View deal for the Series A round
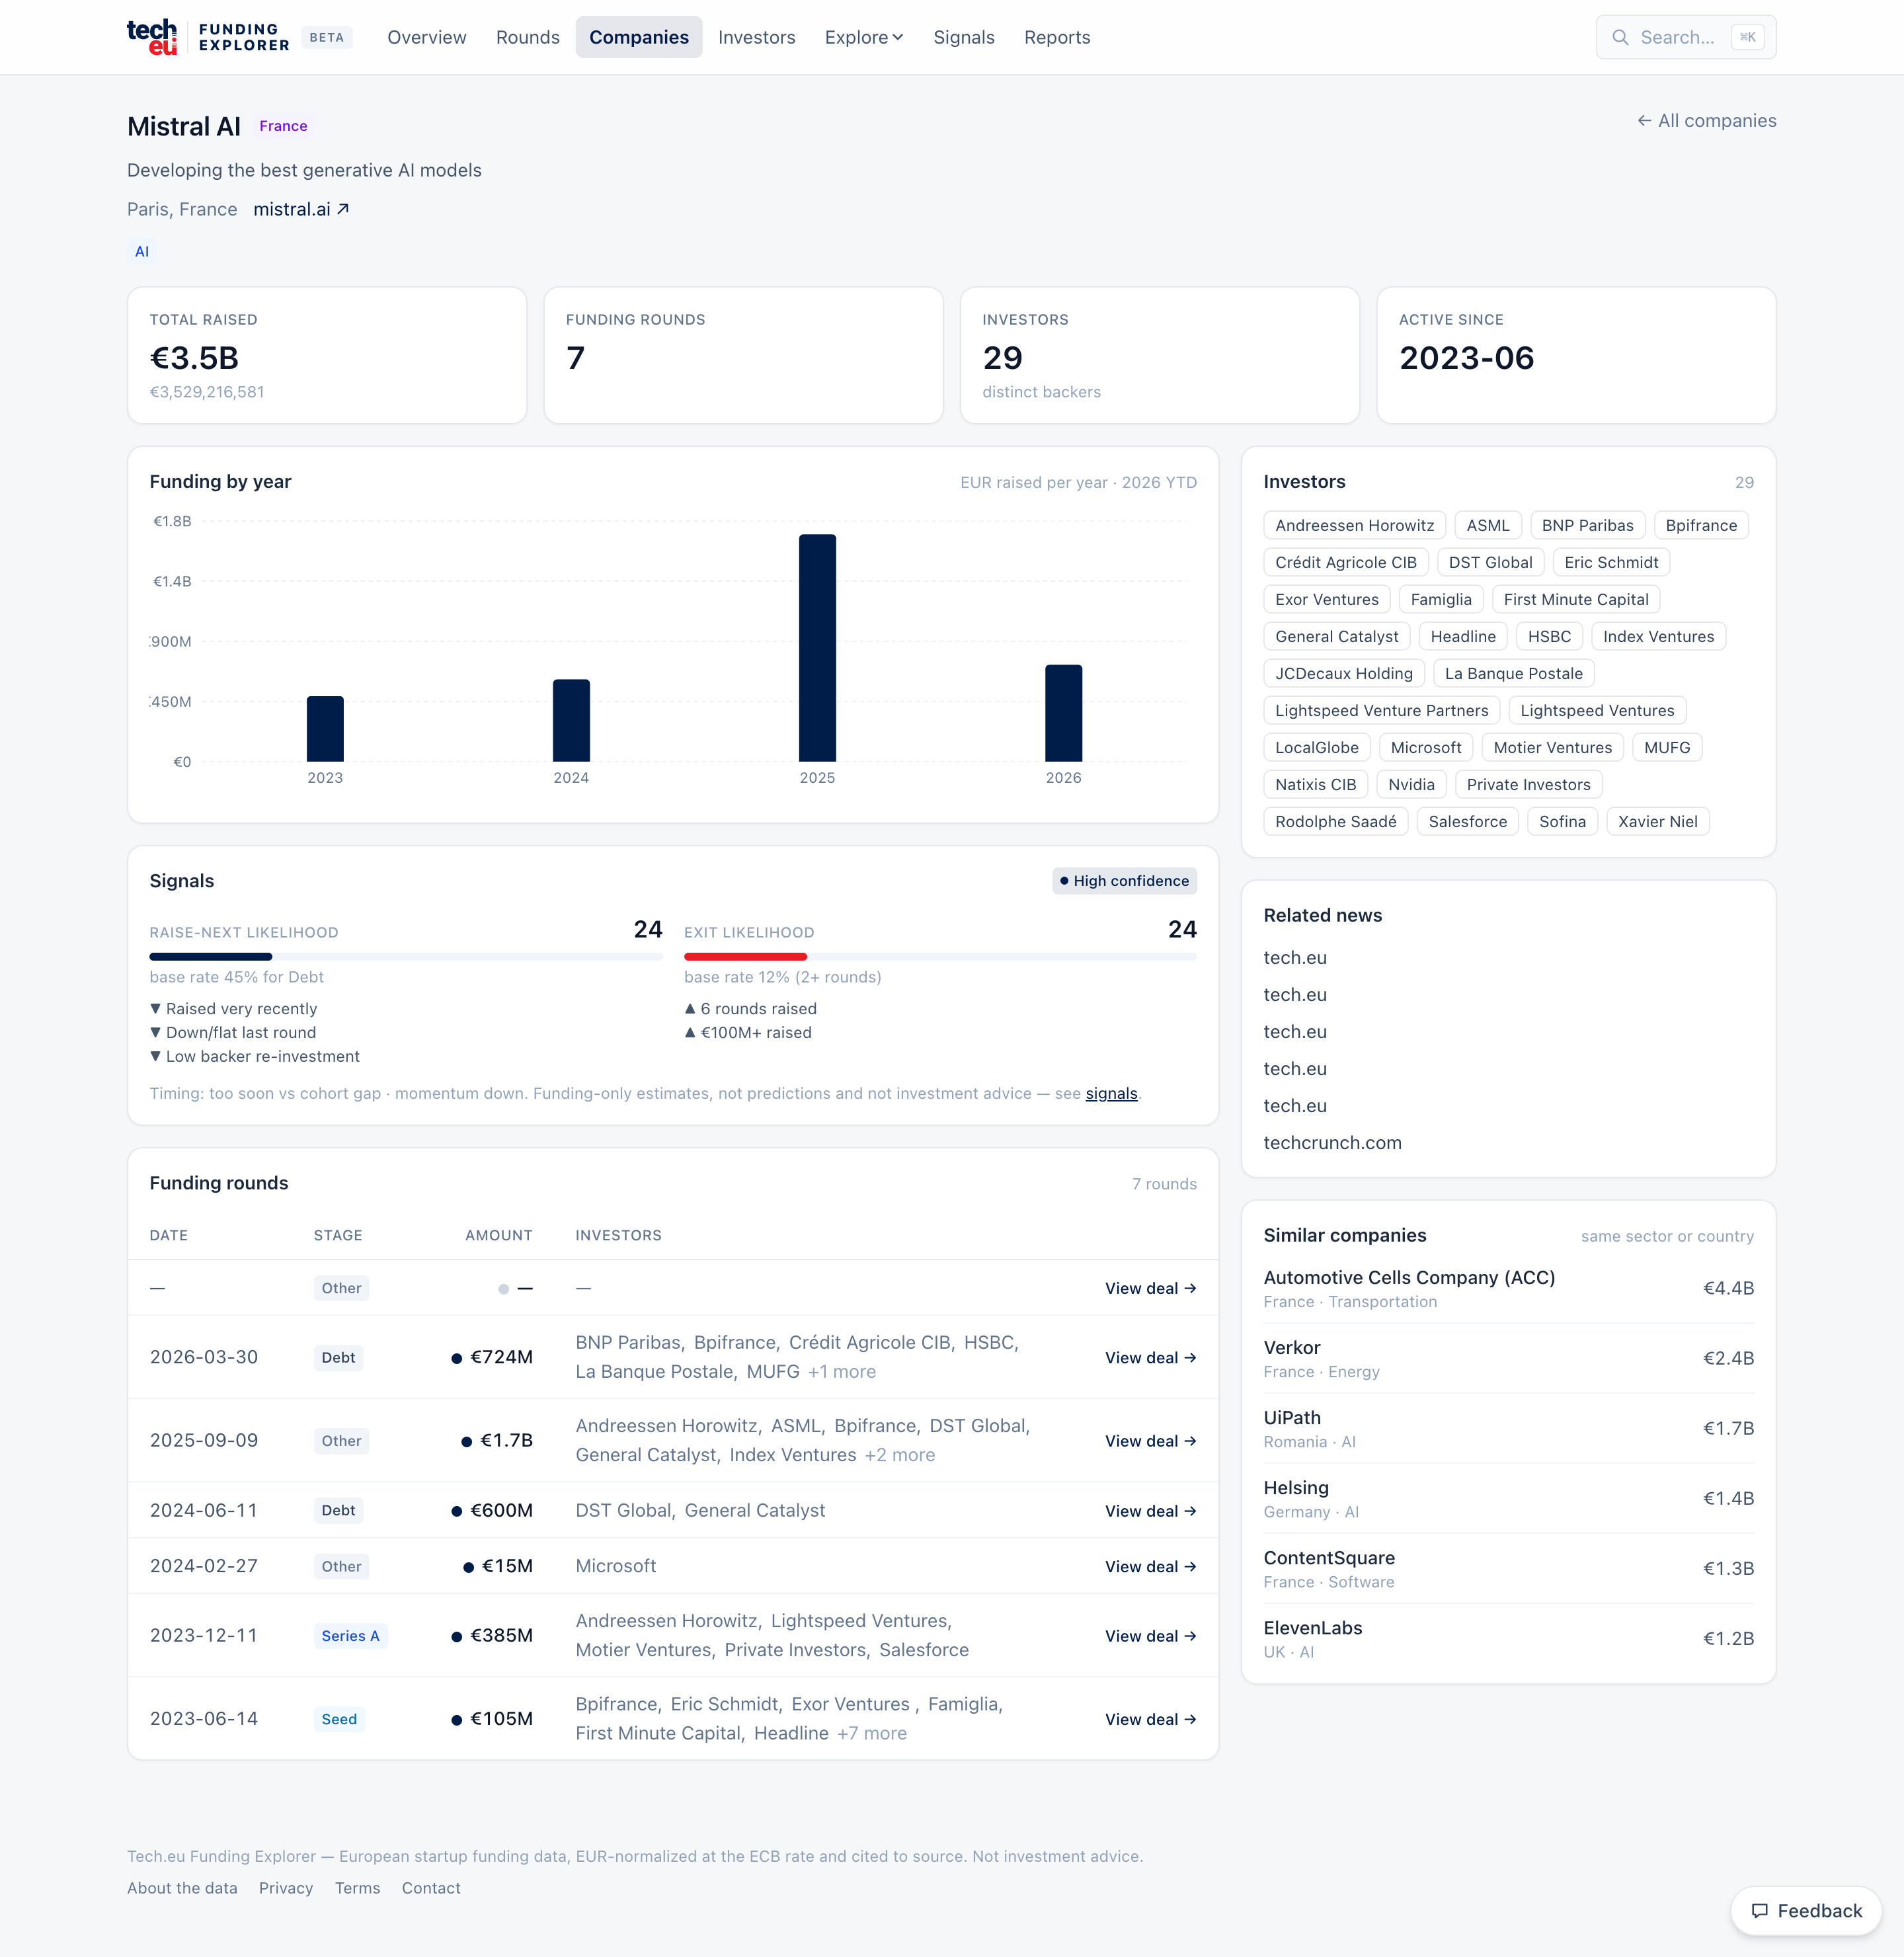Viewport: 1904px width, 1957px height. [x=1150, y=1635]
